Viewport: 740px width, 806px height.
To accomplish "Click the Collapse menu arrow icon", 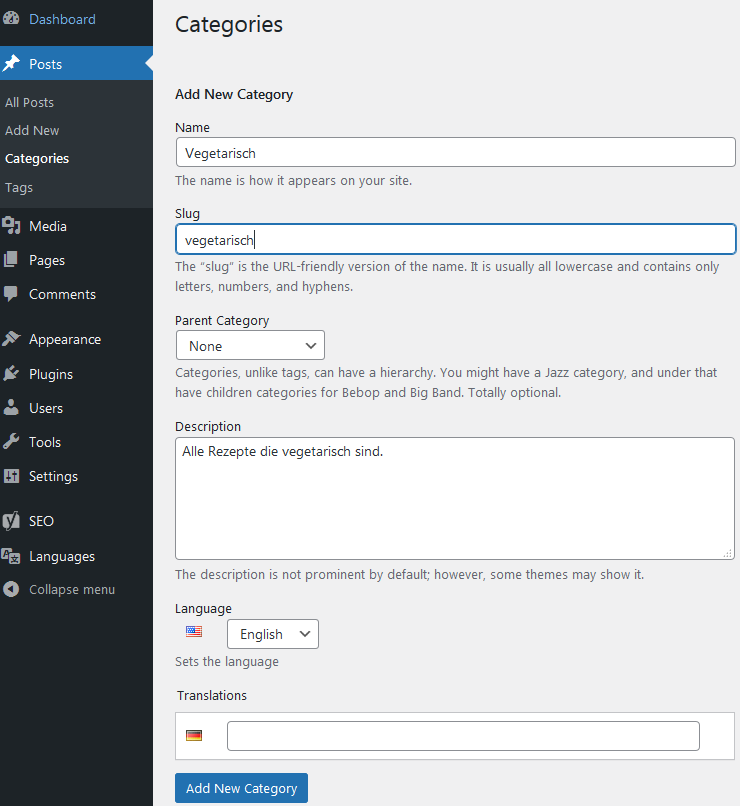I will point(11,589).
